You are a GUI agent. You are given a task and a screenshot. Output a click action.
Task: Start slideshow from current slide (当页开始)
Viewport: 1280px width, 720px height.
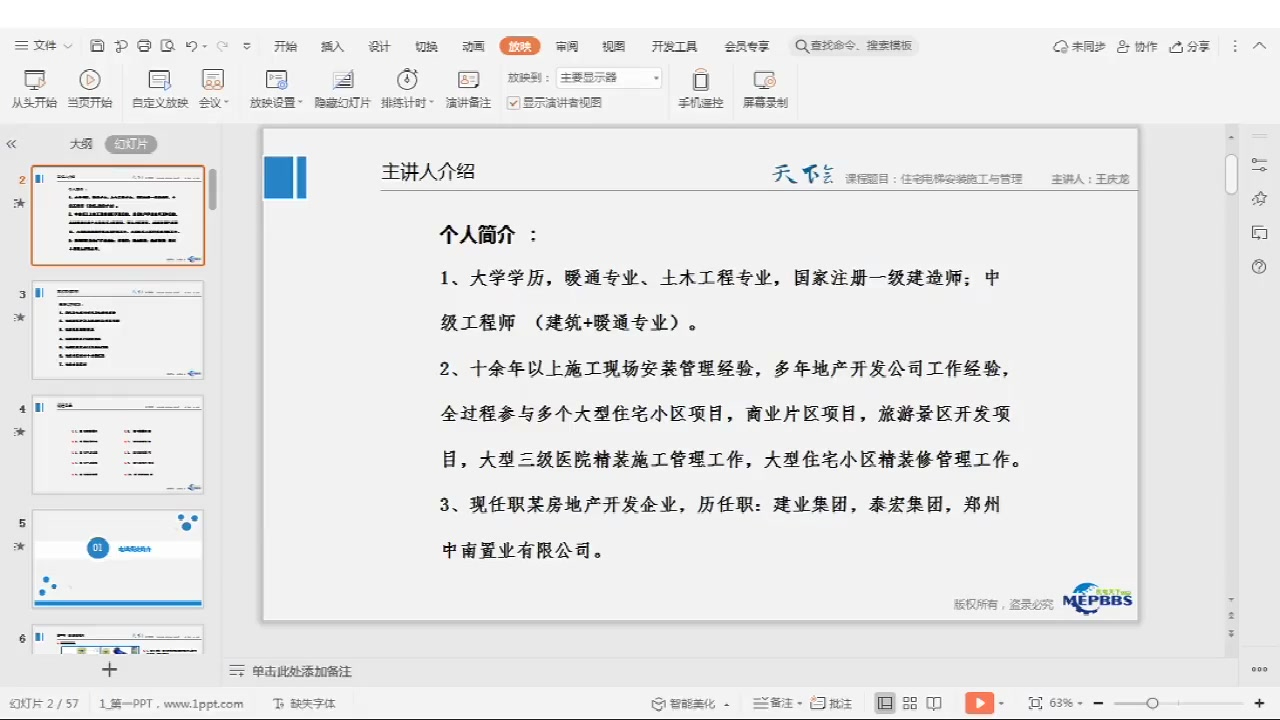[89, 81]
